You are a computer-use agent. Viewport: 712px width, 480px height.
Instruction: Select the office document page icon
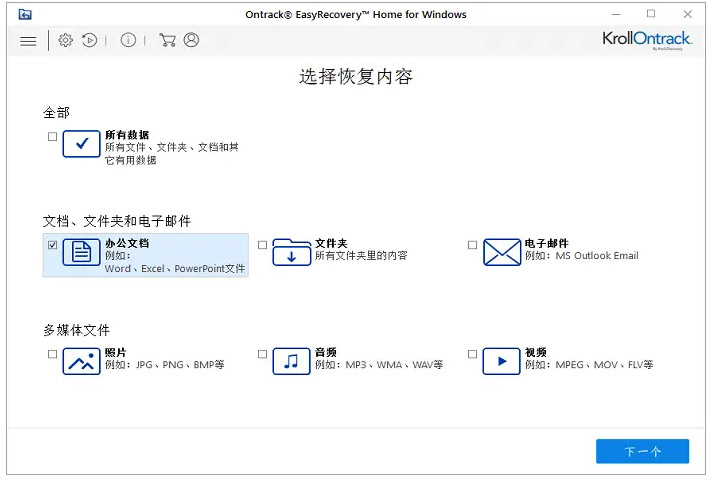coord(81,252)
